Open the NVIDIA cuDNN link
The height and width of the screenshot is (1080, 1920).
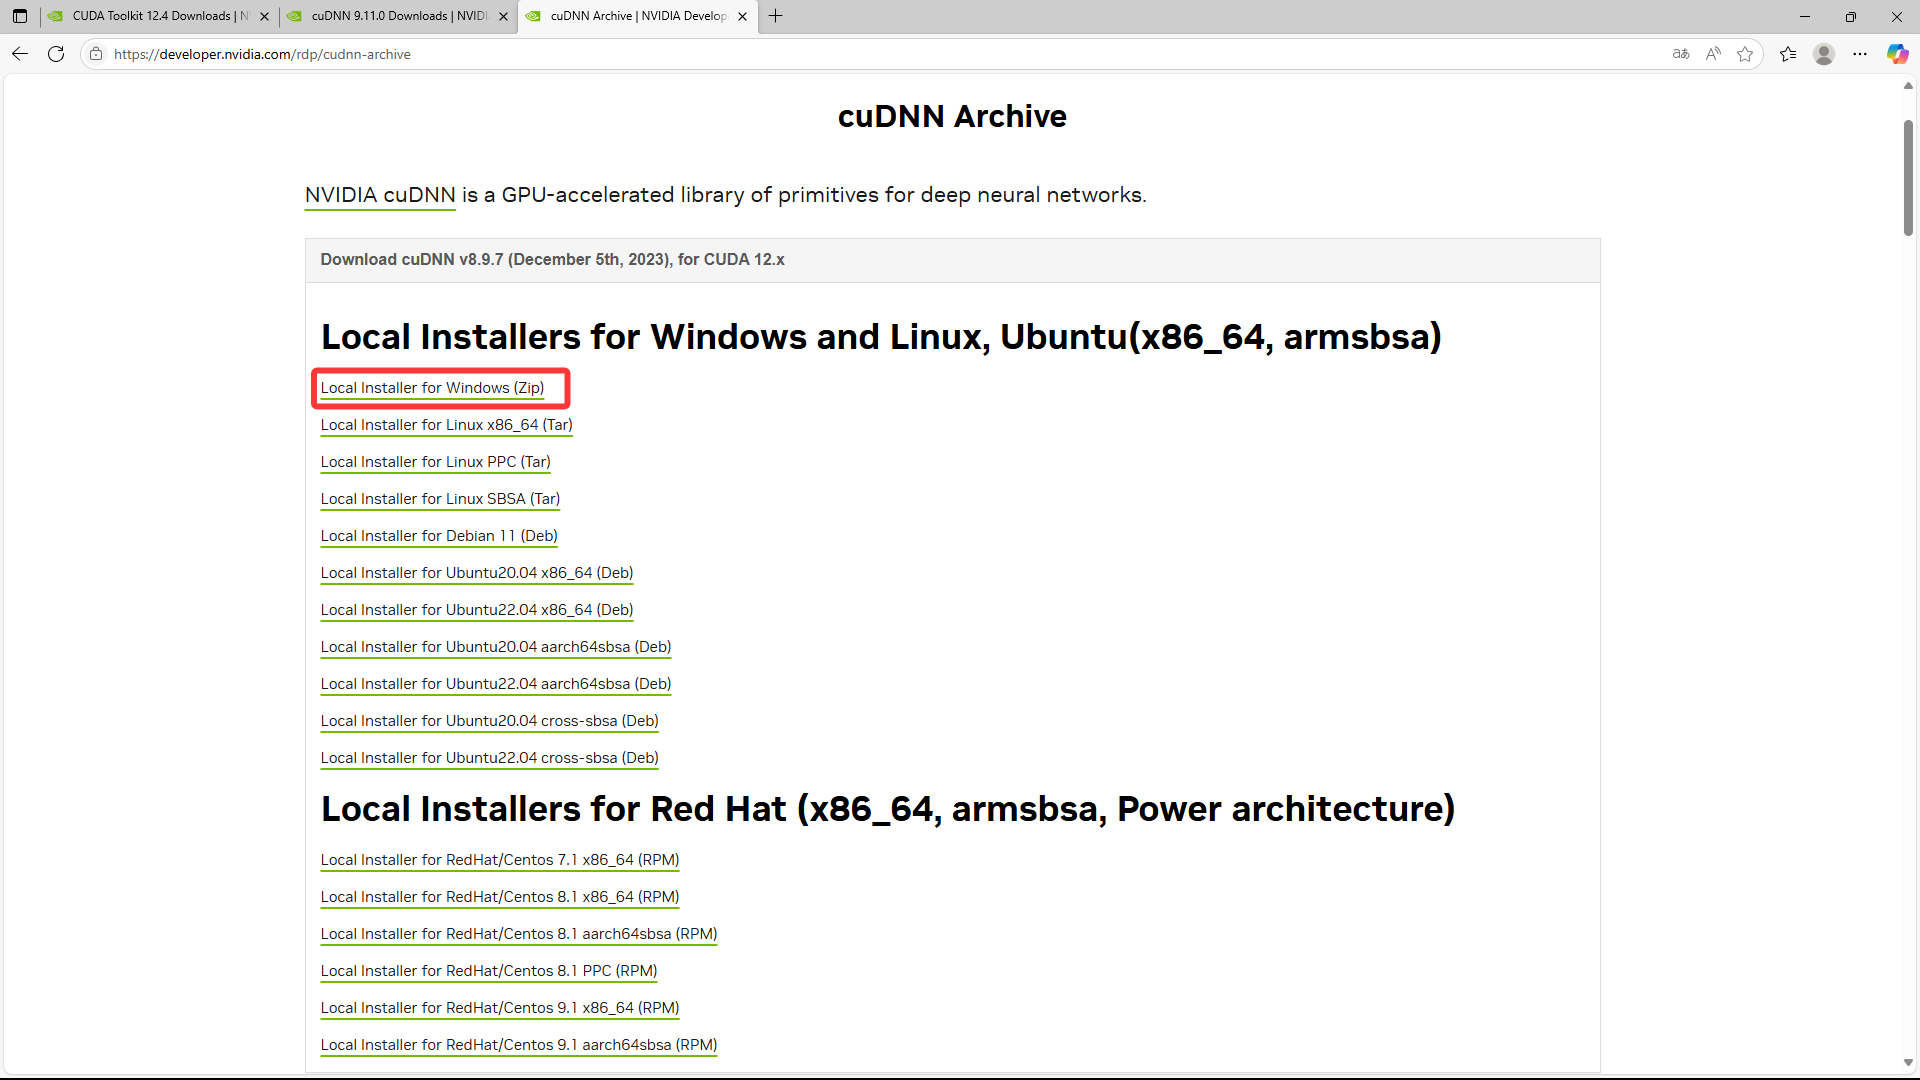click(380, 195)
